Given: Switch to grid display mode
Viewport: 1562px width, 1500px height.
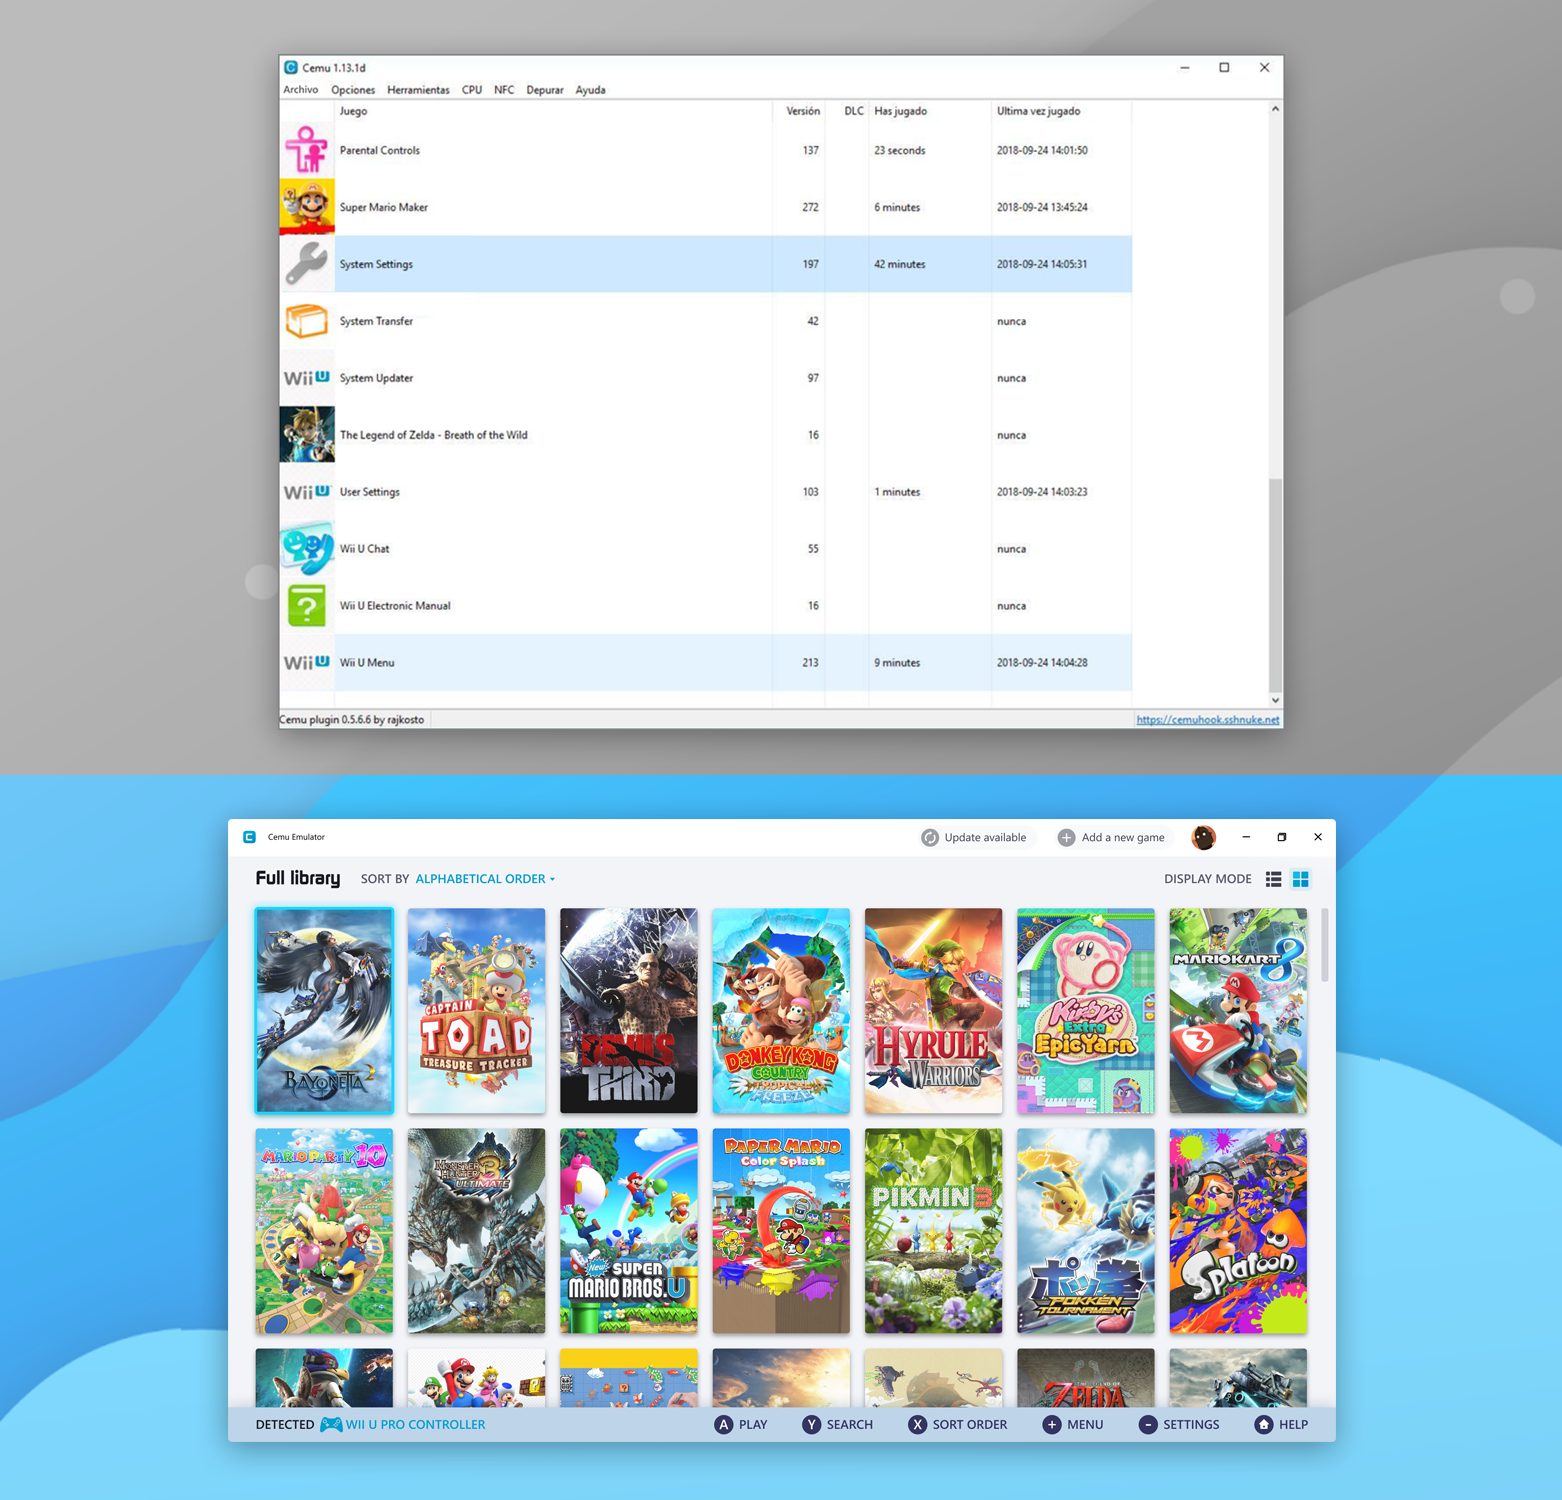Looking at the screenshot, I should [1301, 879].
